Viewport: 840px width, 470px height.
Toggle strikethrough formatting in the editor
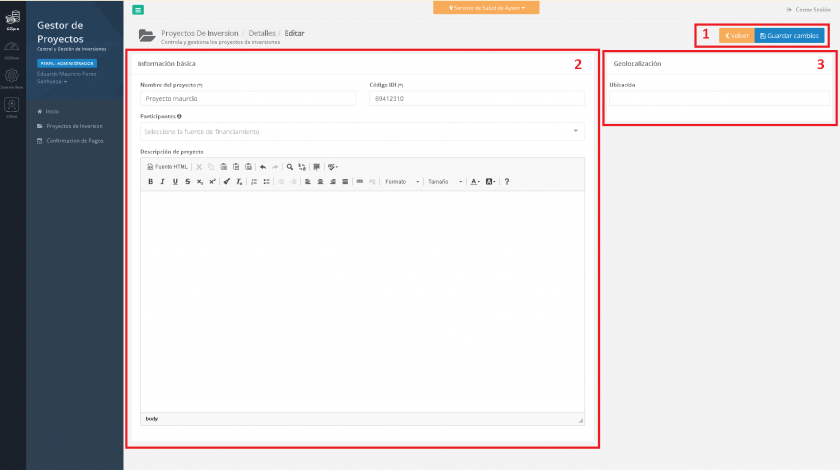click(187, 181)
